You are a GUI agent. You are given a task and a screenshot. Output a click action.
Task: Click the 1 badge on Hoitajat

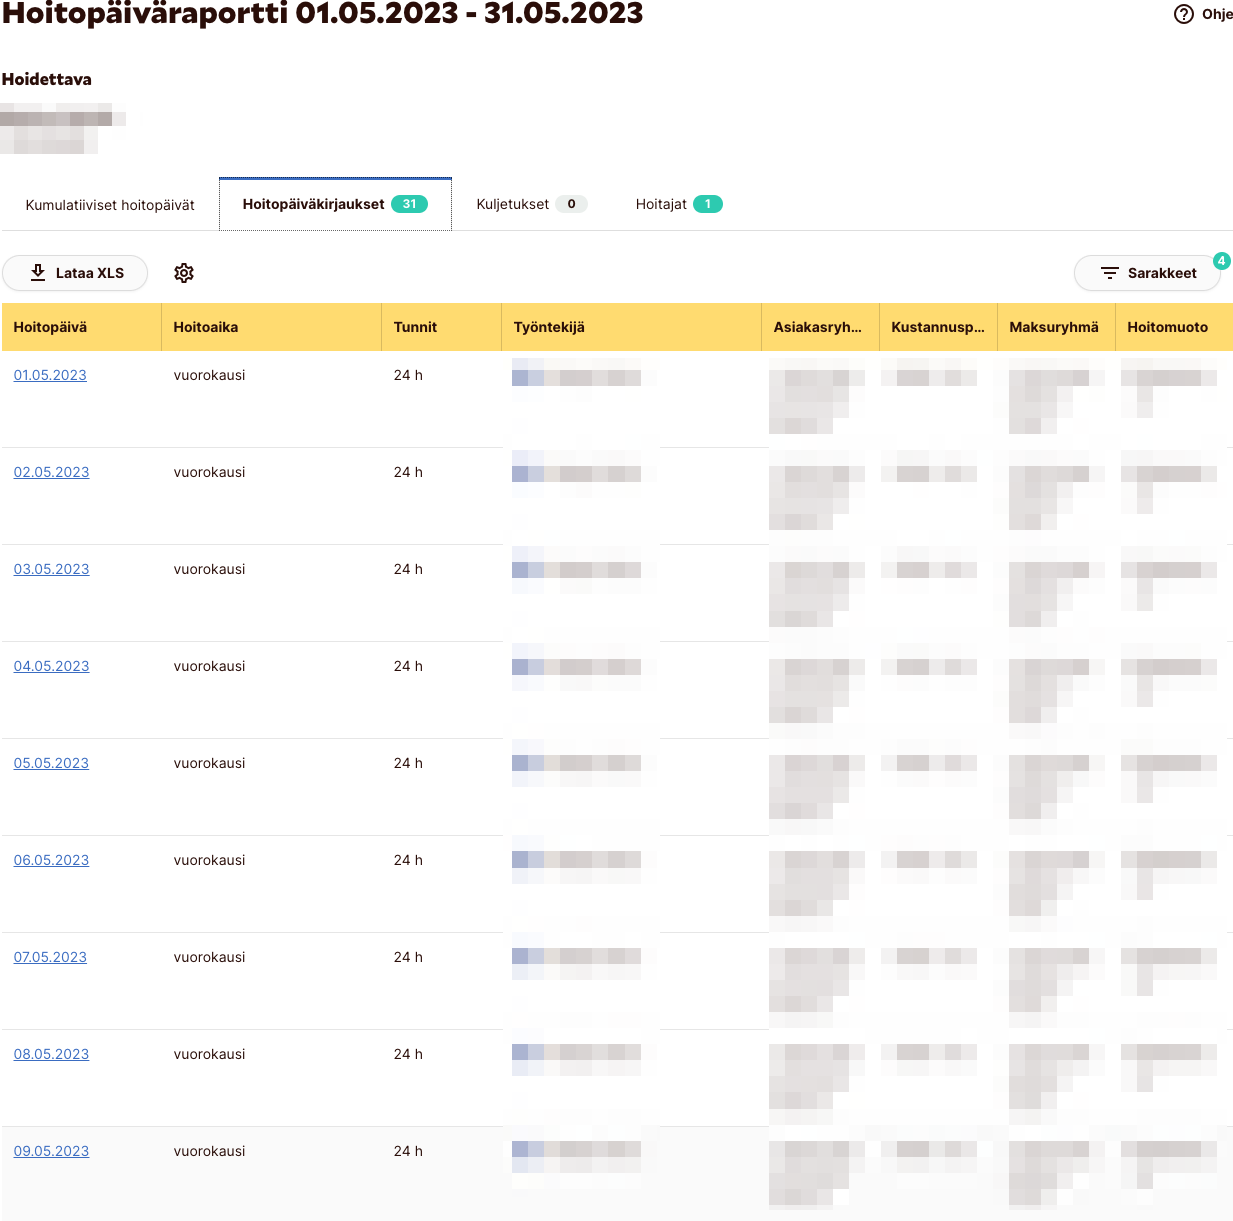pyautogui.click(x=708, y=204)
